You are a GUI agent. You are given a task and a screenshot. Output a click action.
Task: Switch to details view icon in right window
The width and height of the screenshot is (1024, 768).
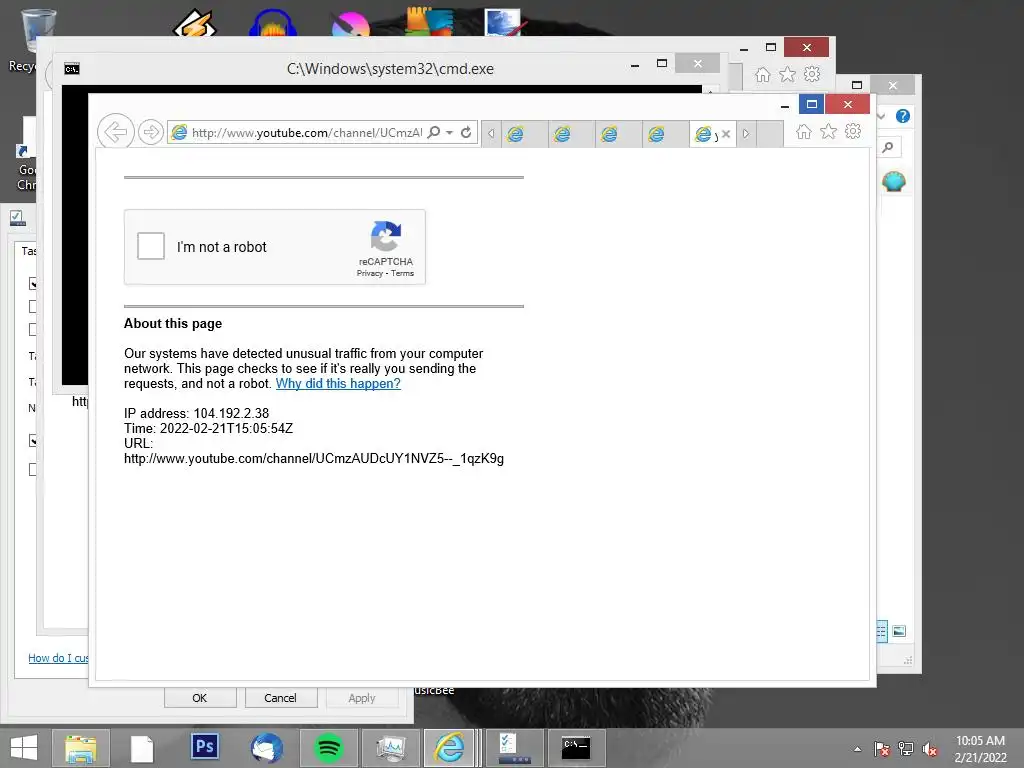click(881, 631)
